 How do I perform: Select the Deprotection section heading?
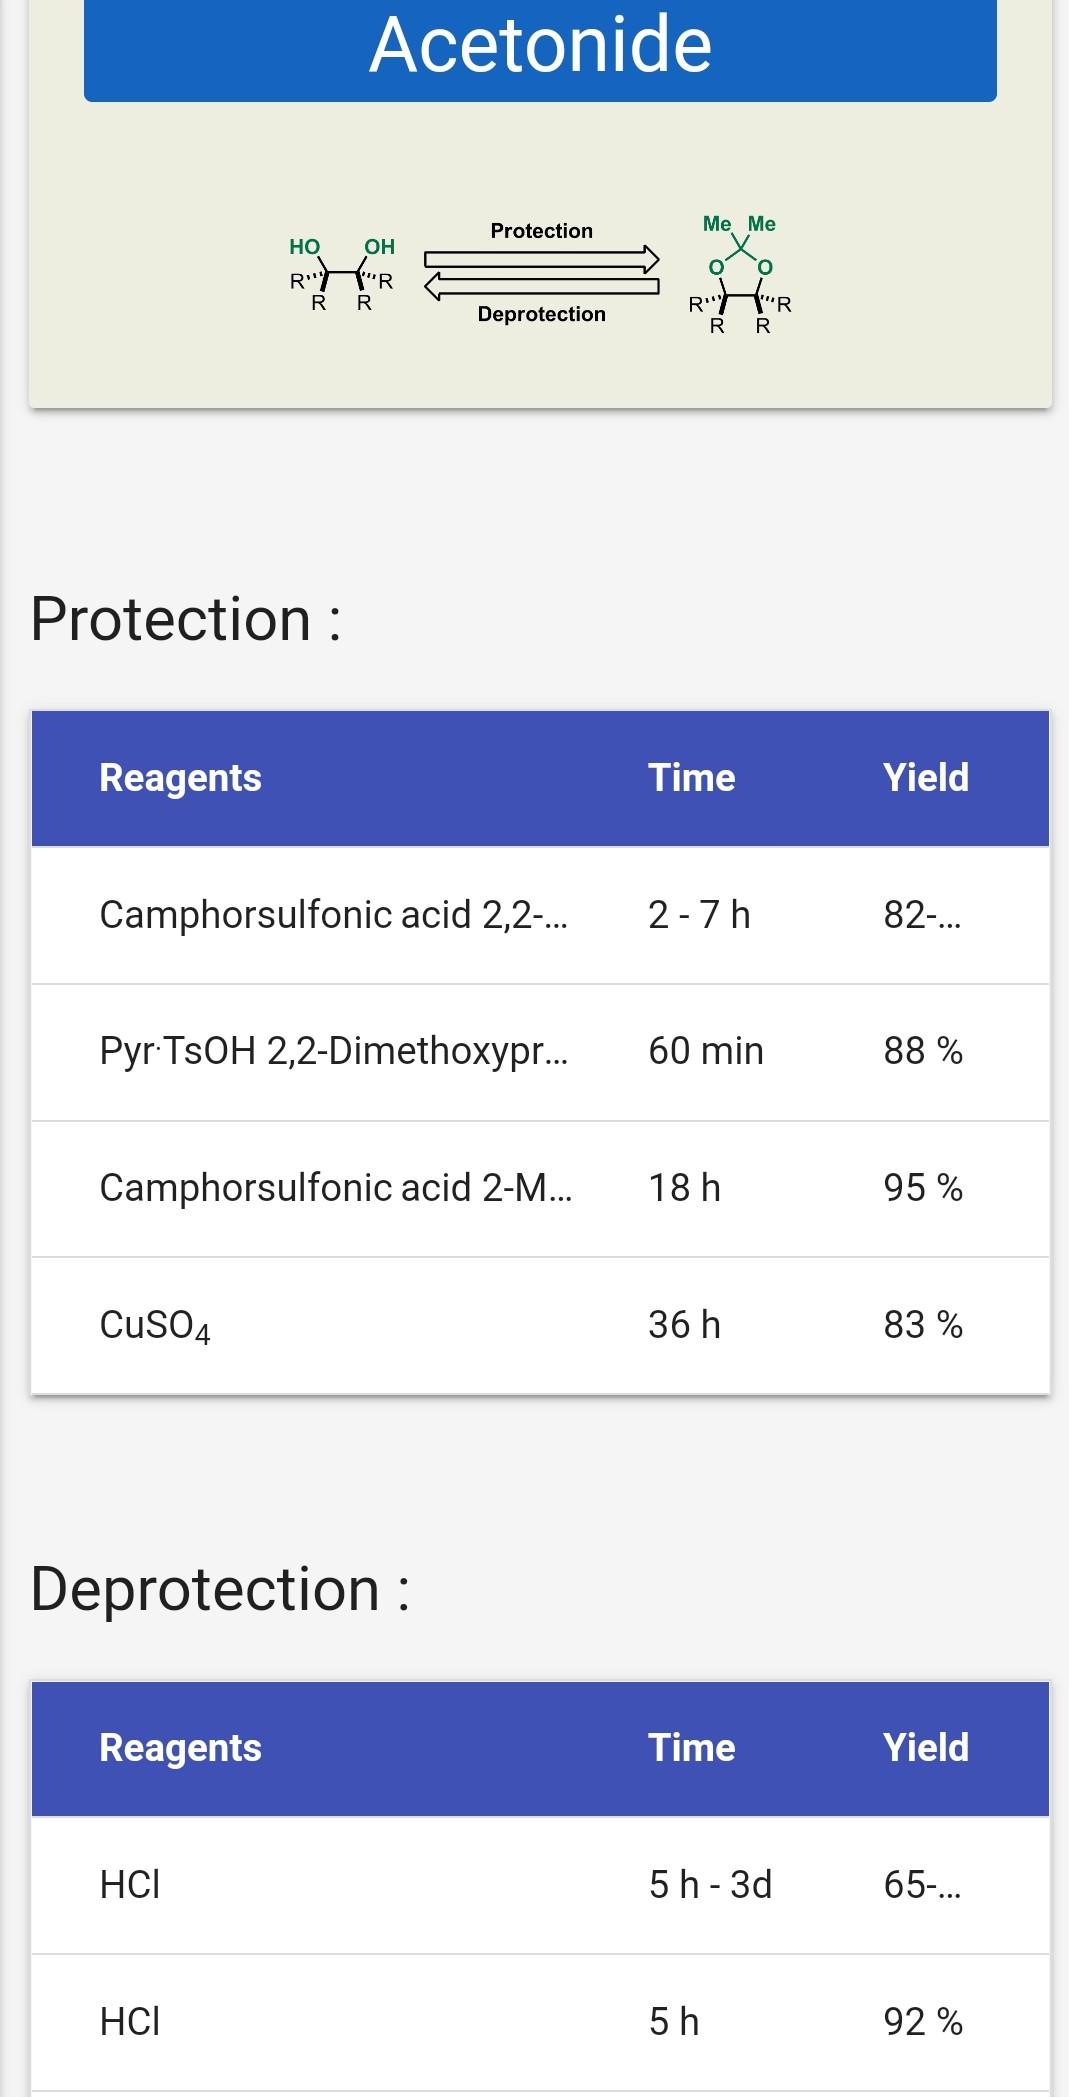pos(220,1589)
